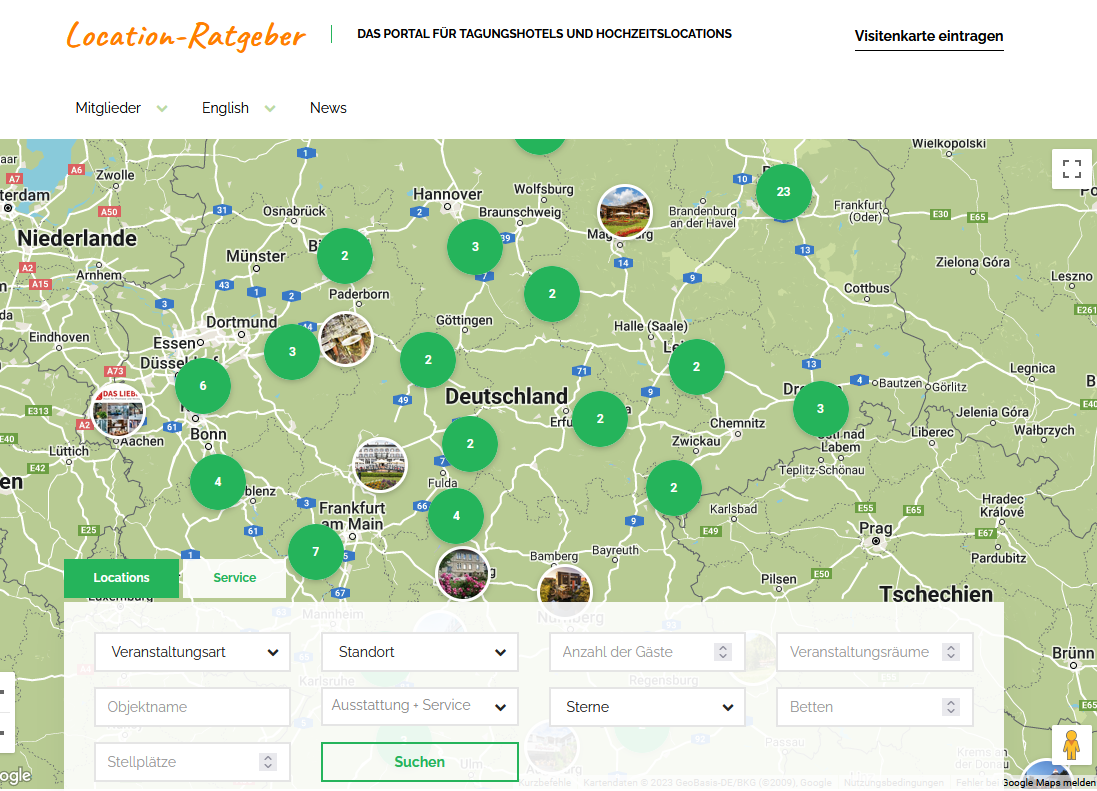Viewport: 1097px width, 791px height.
Task: Focus the Veranstaltungsräume number field
Action: point(875,653)
